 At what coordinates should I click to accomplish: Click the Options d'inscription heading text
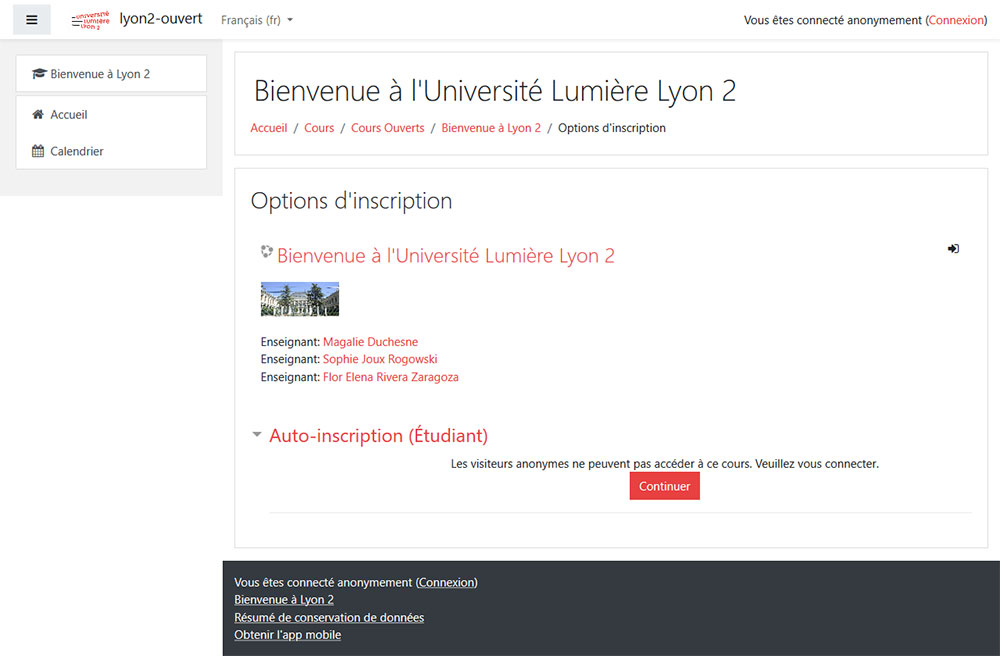pos(351,201)
